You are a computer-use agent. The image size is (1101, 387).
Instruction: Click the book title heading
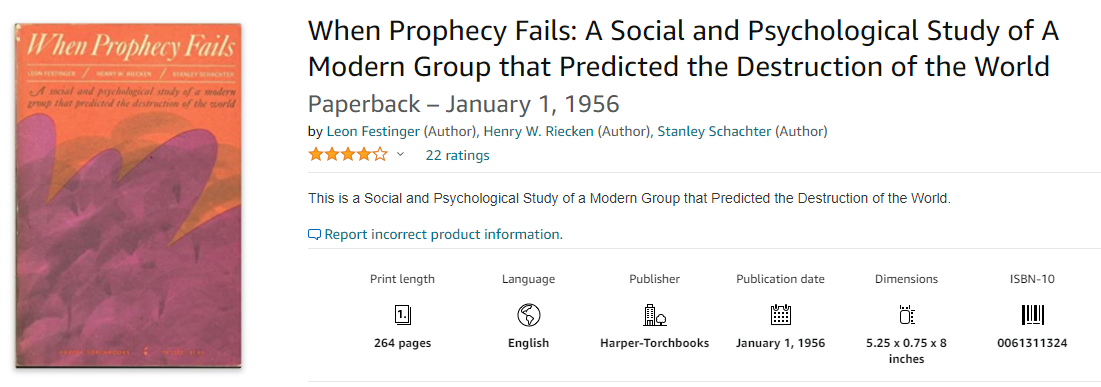(x=683, y=49)
